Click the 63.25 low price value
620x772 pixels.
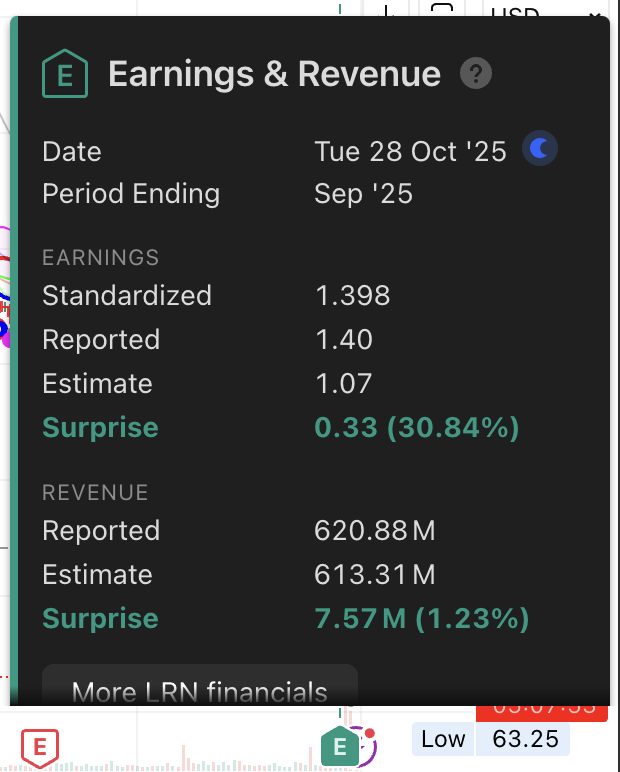pos(522,739)
